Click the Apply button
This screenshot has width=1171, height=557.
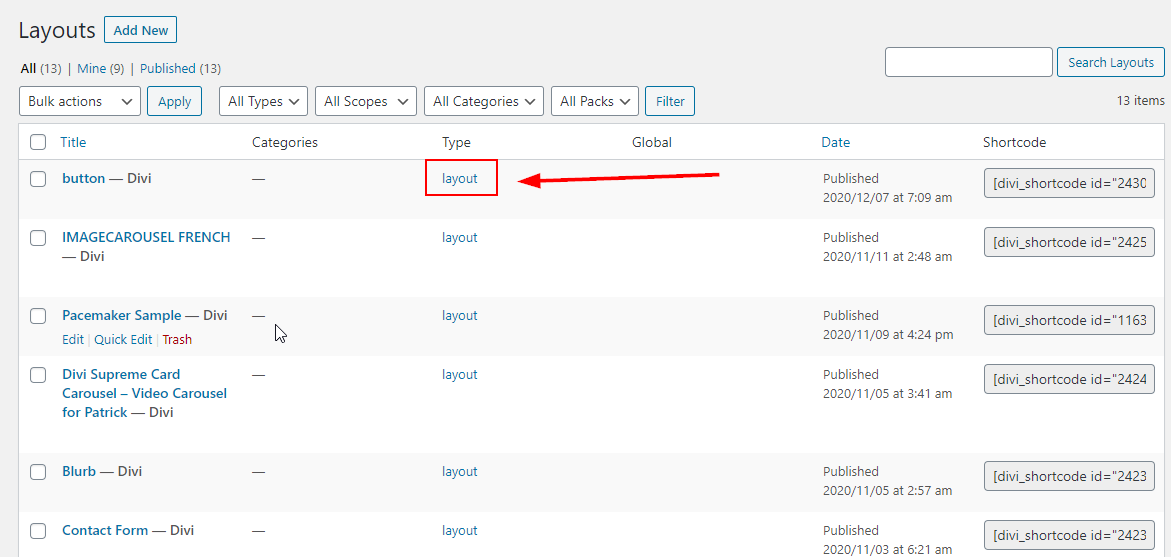[175, 101]
